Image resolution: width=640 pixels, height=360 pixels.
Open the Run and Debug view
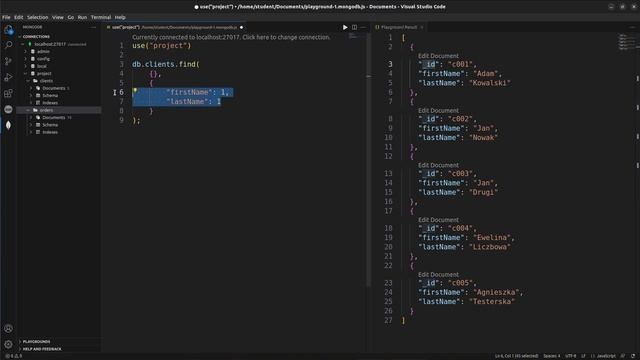point(8,77)
